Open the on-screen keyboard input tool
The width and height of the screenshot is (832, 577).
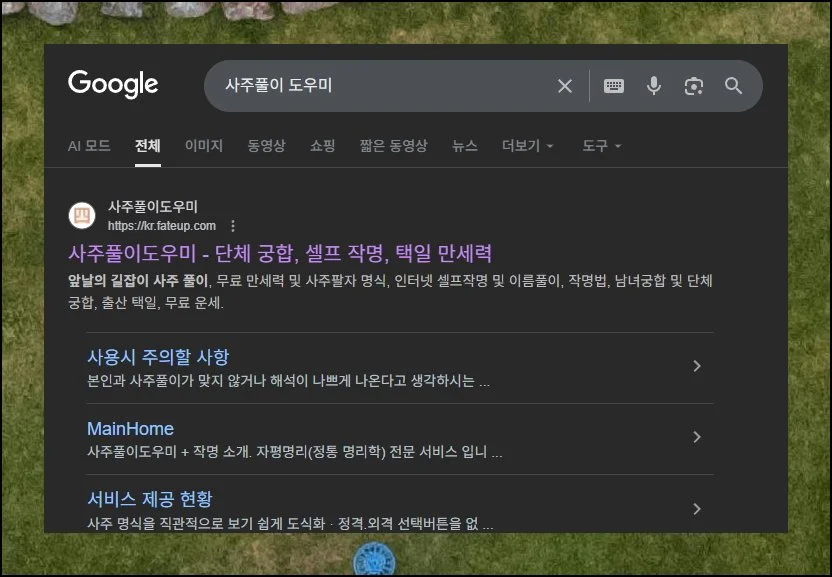coord(614,86)
